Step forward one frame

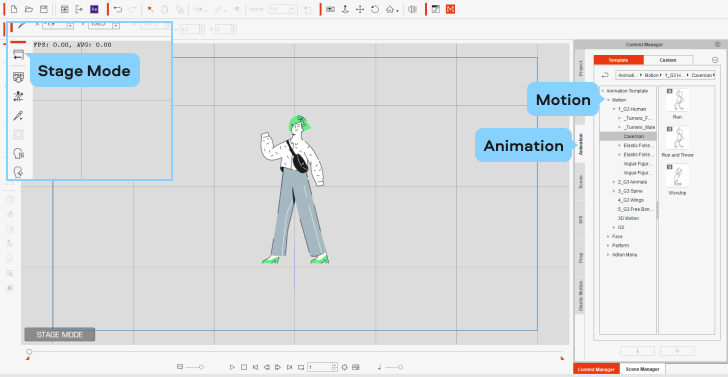[x=278, y=367]
